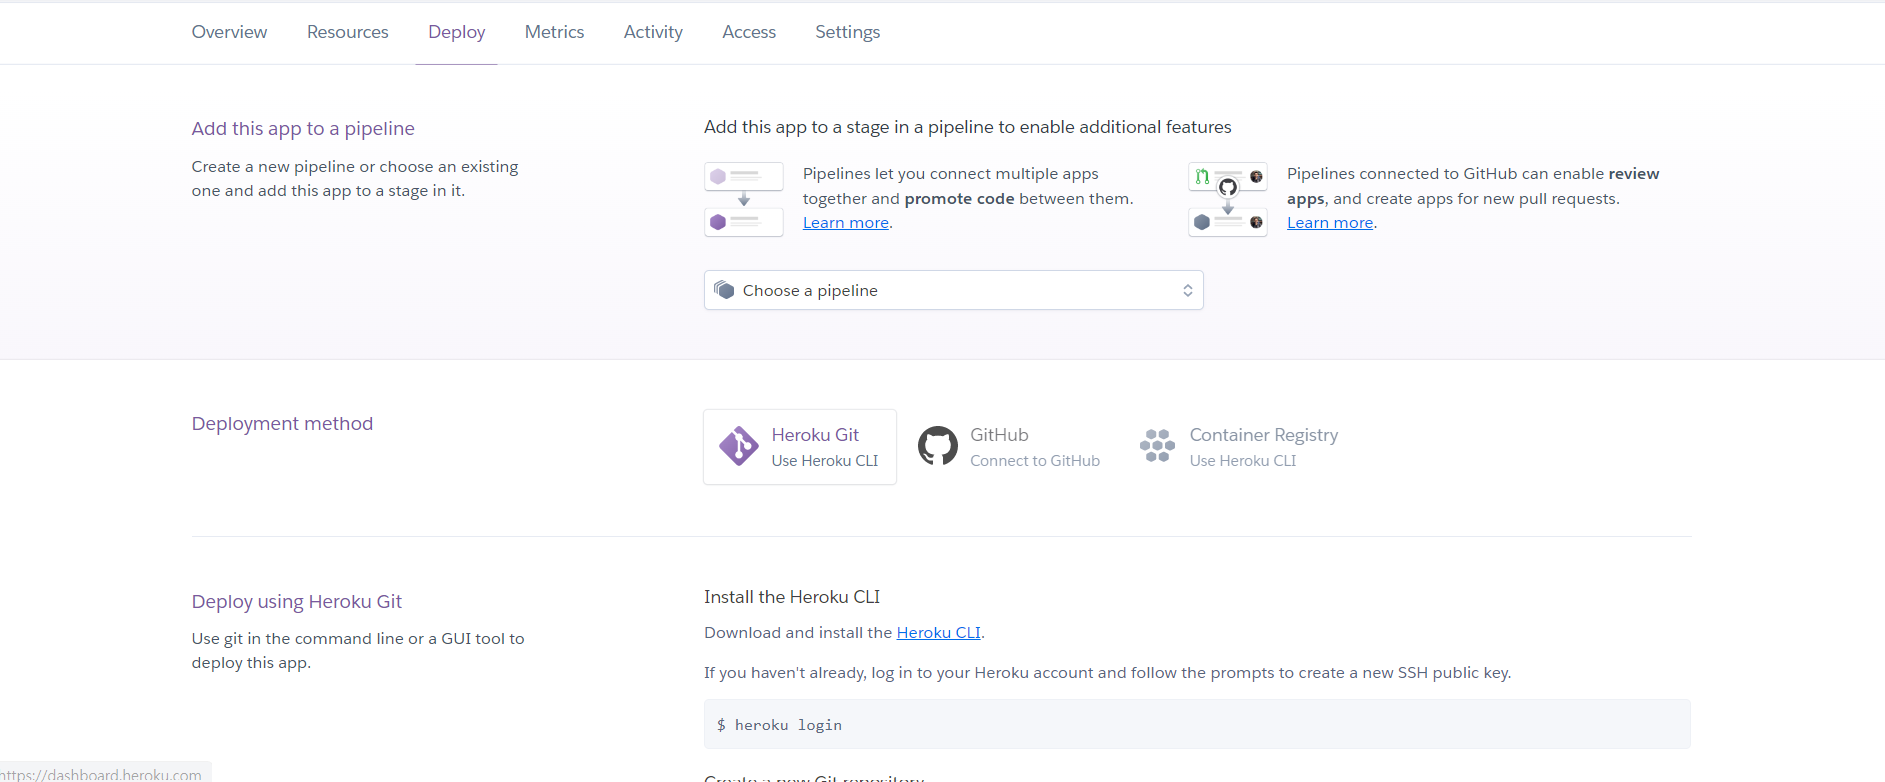This screenshot has height=782, width=1885.
Task: Click the Container Registry hexagons icon
Action: pyautogui.click(x=1157, y=446)
